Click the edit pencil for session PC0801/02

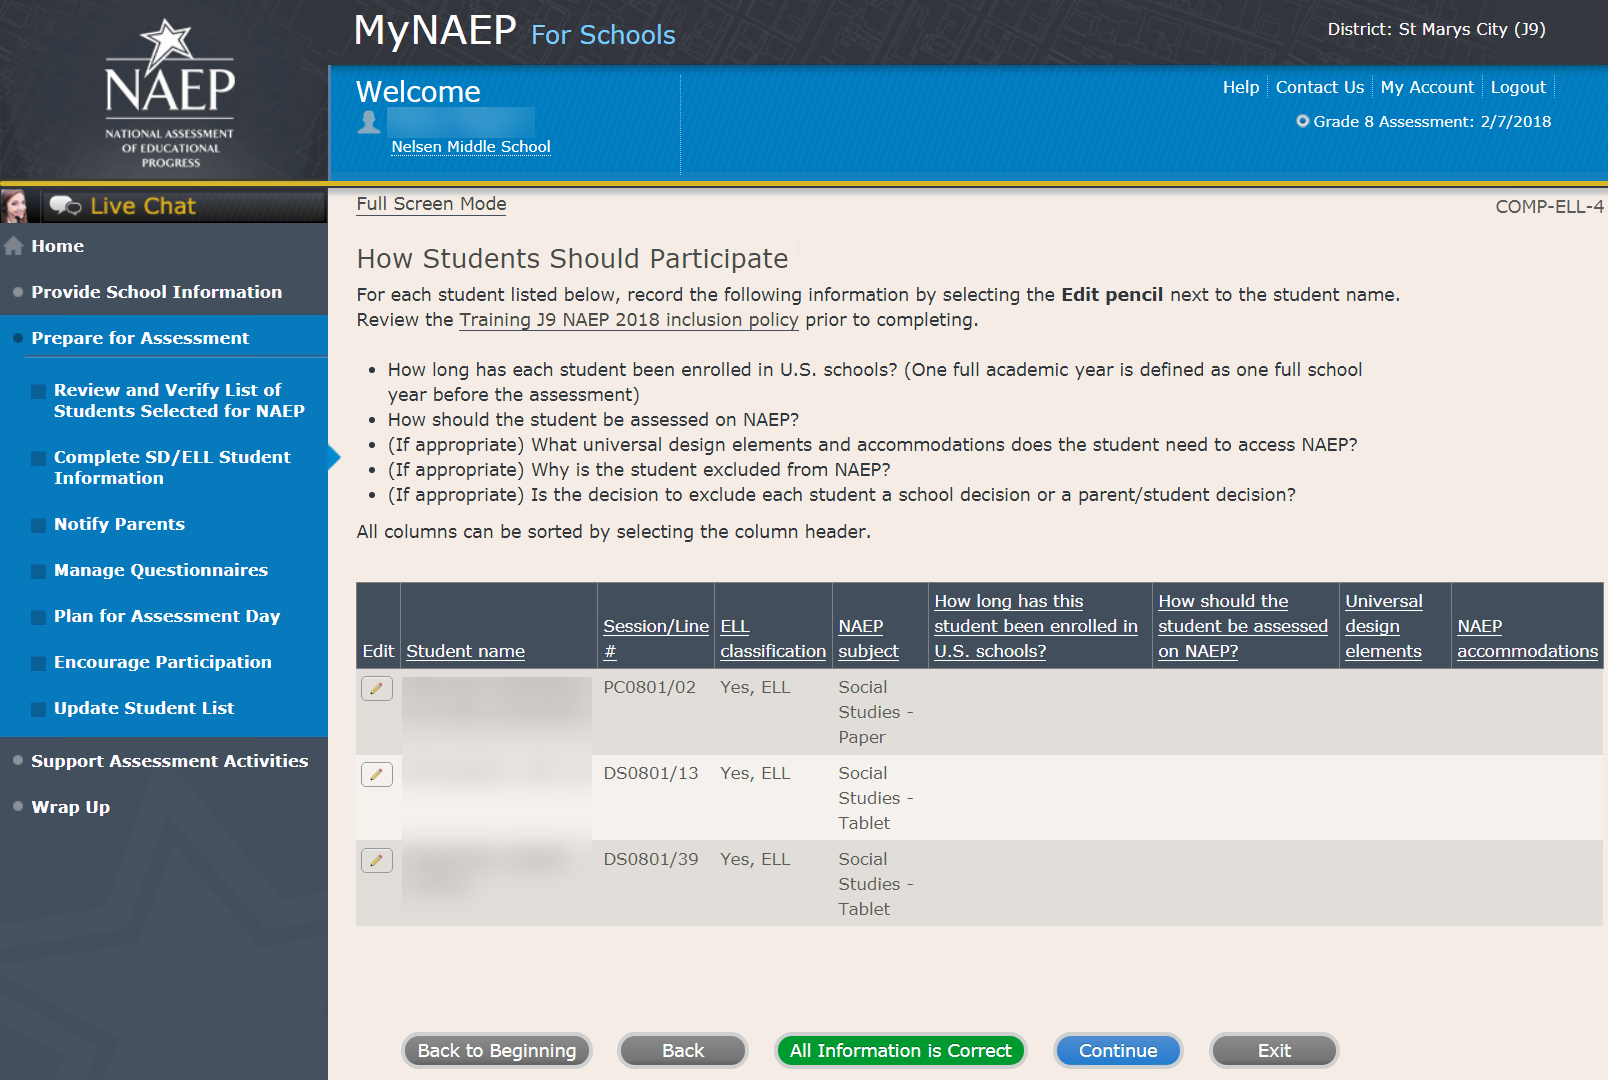[x=377, y=688]
